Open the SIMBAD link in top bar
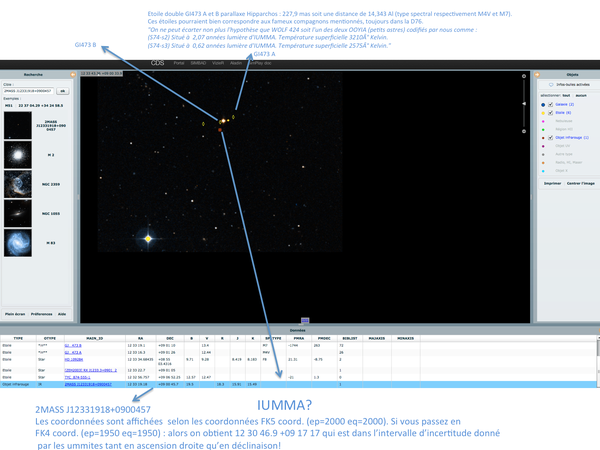600x450 pixels. pyautogui.click(x=198, y=63)
